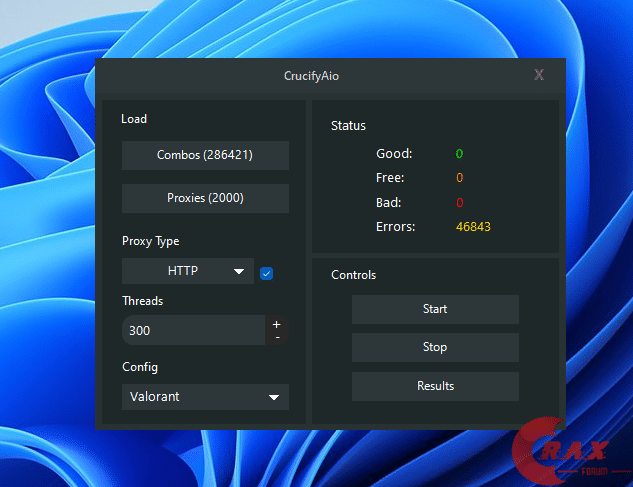Click the Status section heading
Screen dimensions: 633x487
click(348, 126)
